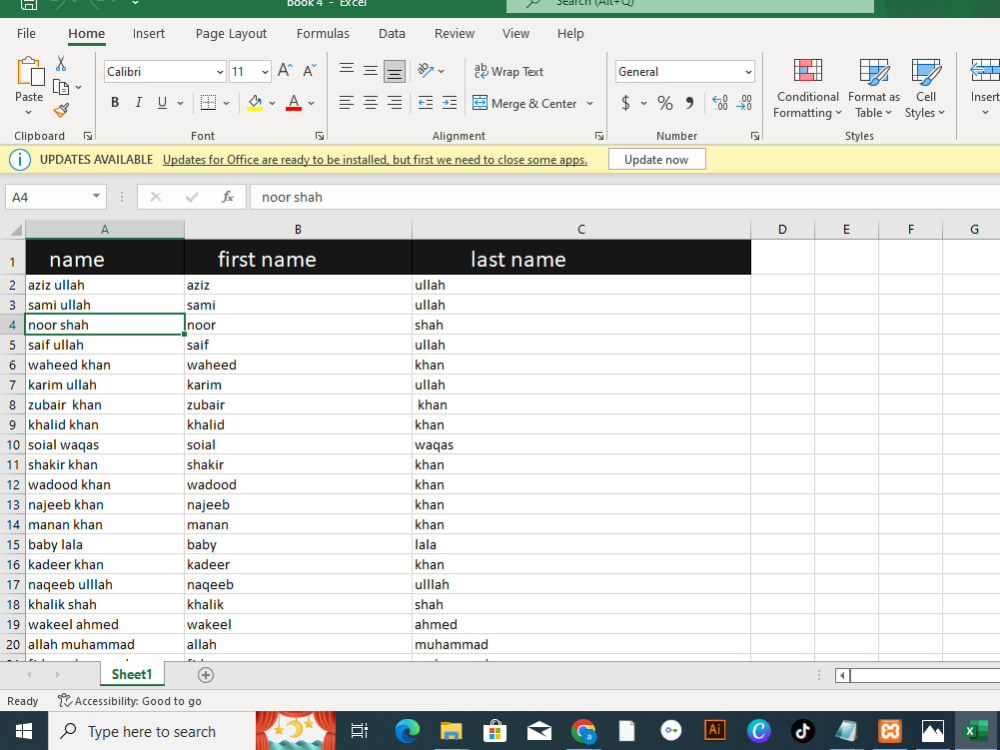Viewport: 1000px width, 750px height.
Task: Click the Cut scissors icon
Action: click(61, 64)
